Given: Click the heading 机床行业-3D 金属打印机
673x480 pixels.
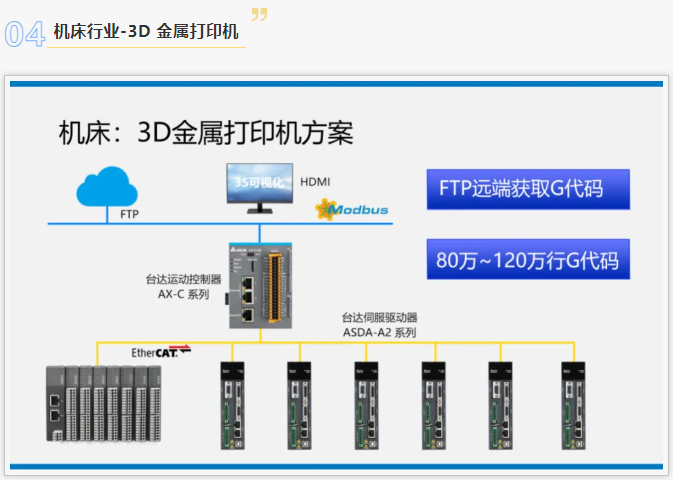Looking at the screenshot, I should click(146, 31).
